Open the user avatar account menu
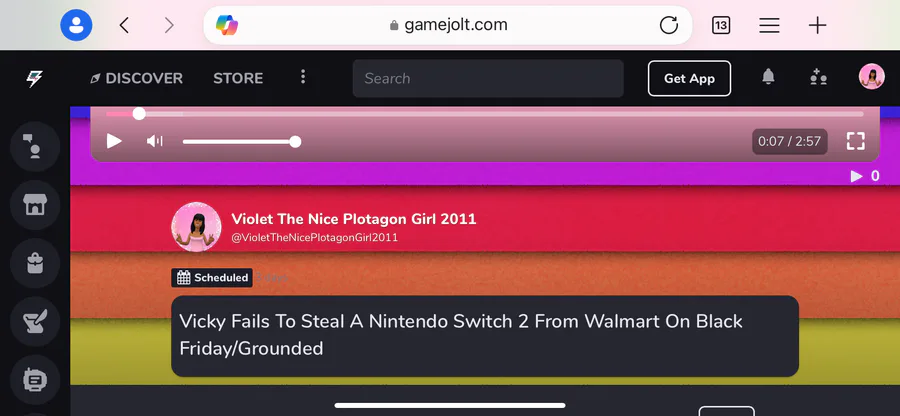Screen dimensions: 900x416 pos(871,77)
